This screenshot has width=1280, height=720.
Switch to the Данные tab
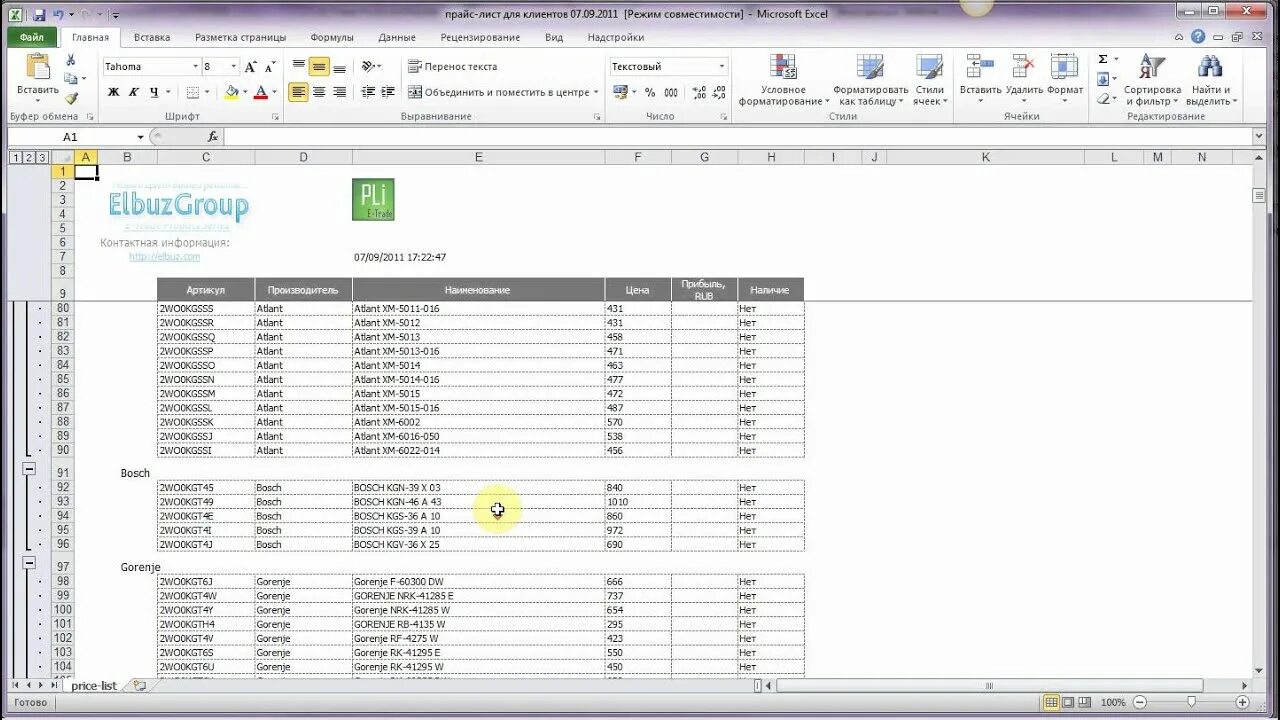tap(397, 37)
